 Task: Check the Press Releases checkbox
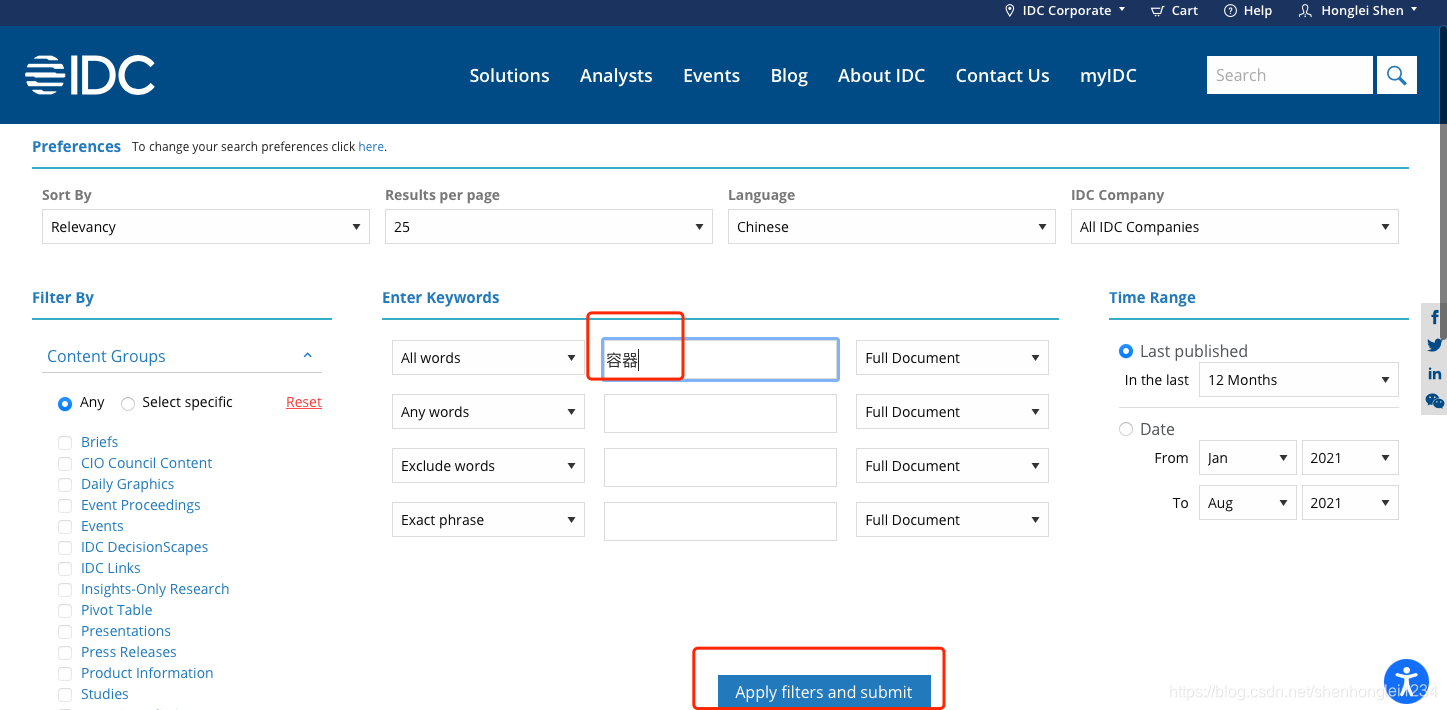(x=65, y=652)
